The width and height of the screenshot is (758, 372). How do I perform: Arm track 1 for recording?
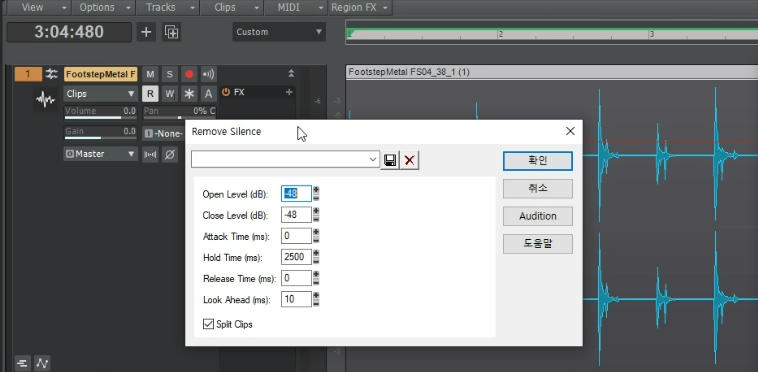click(x=189, y=74)
